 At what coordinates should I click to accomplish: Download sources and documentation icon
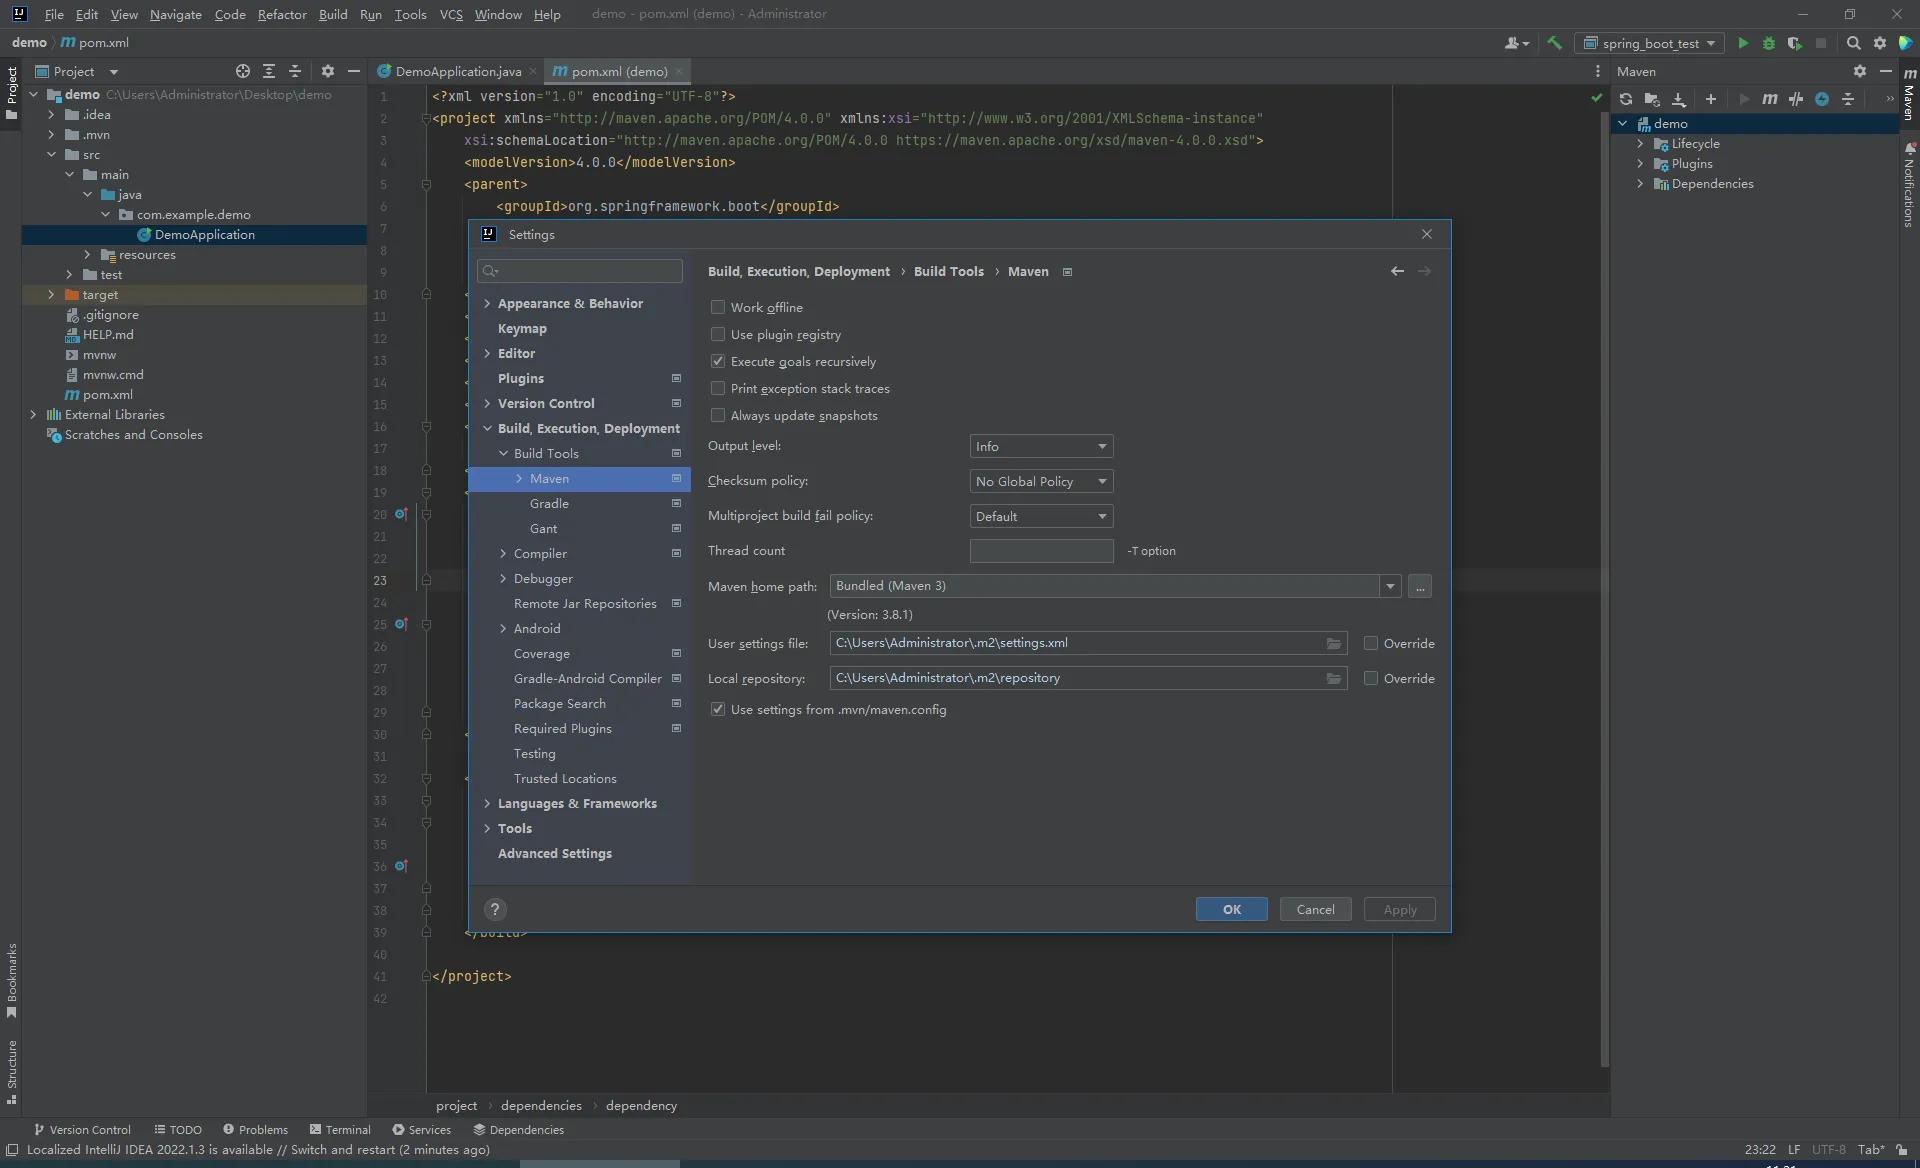[x=1679, y=99]
